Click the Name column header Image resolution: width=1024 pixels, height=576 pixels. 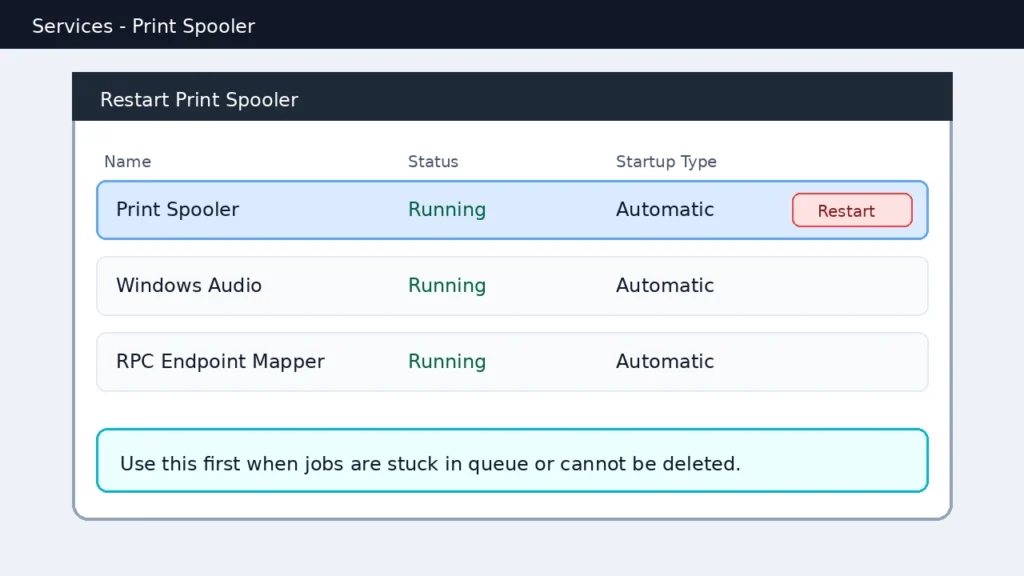pos(127,161)
